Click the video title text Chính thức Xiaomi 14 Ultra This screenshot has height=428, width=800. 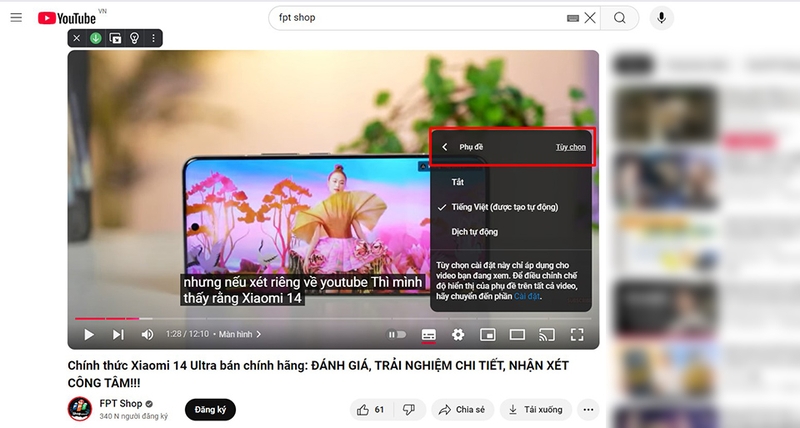[x=318, y=373]
